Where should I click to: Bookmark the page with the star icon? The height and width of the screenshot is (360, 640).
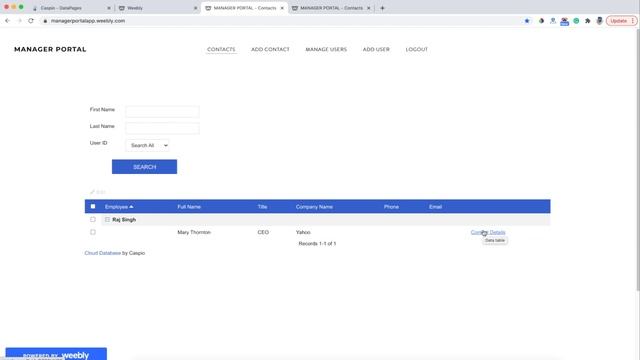coord(527,21)
